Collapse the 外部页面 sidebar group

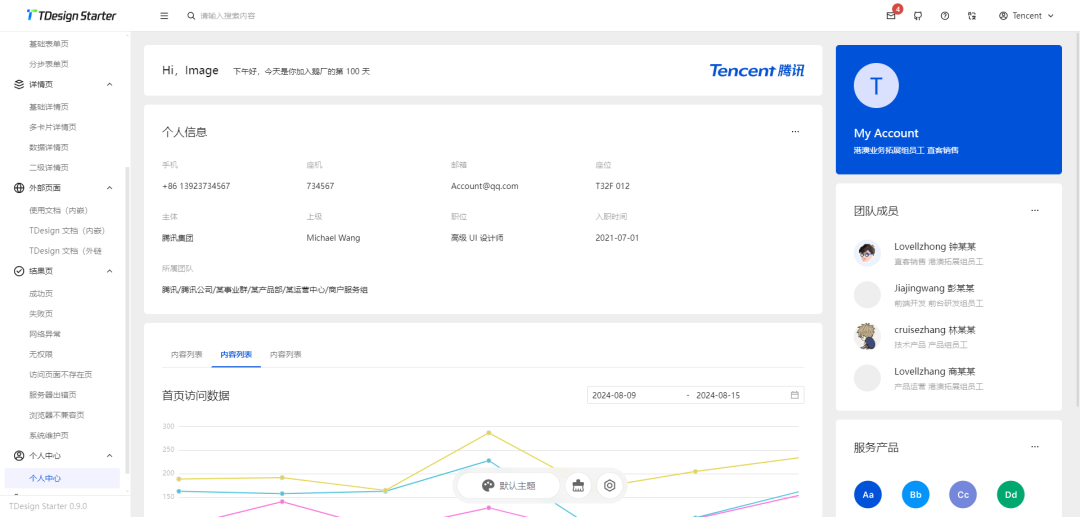pyautogui.click(x=109, y=188)
